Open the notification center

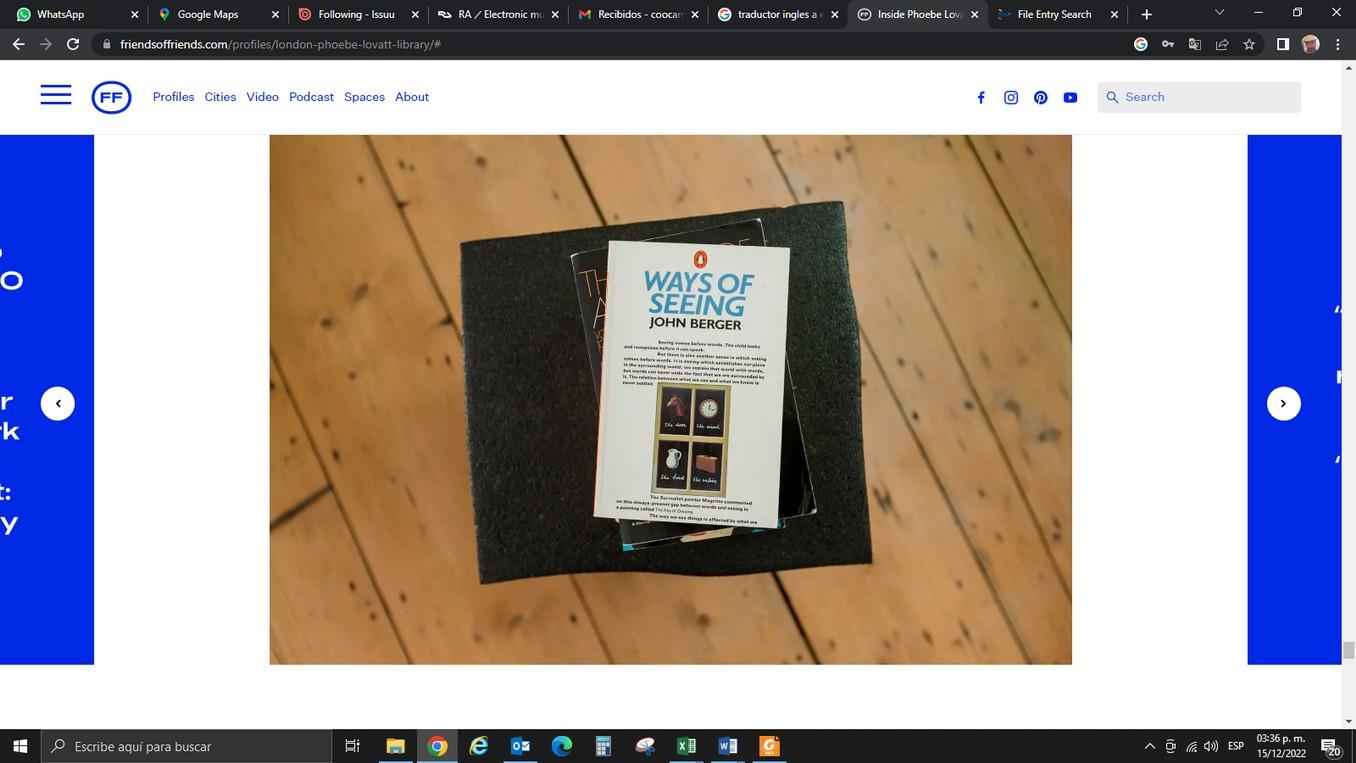pyautogui.click(x=1331, y=746)
